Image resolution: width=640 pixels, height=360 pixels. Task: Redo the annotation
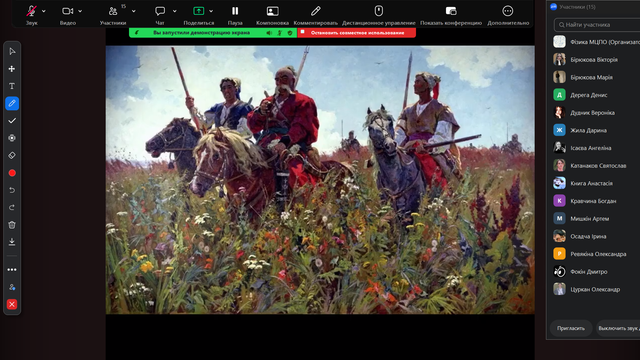12,207
